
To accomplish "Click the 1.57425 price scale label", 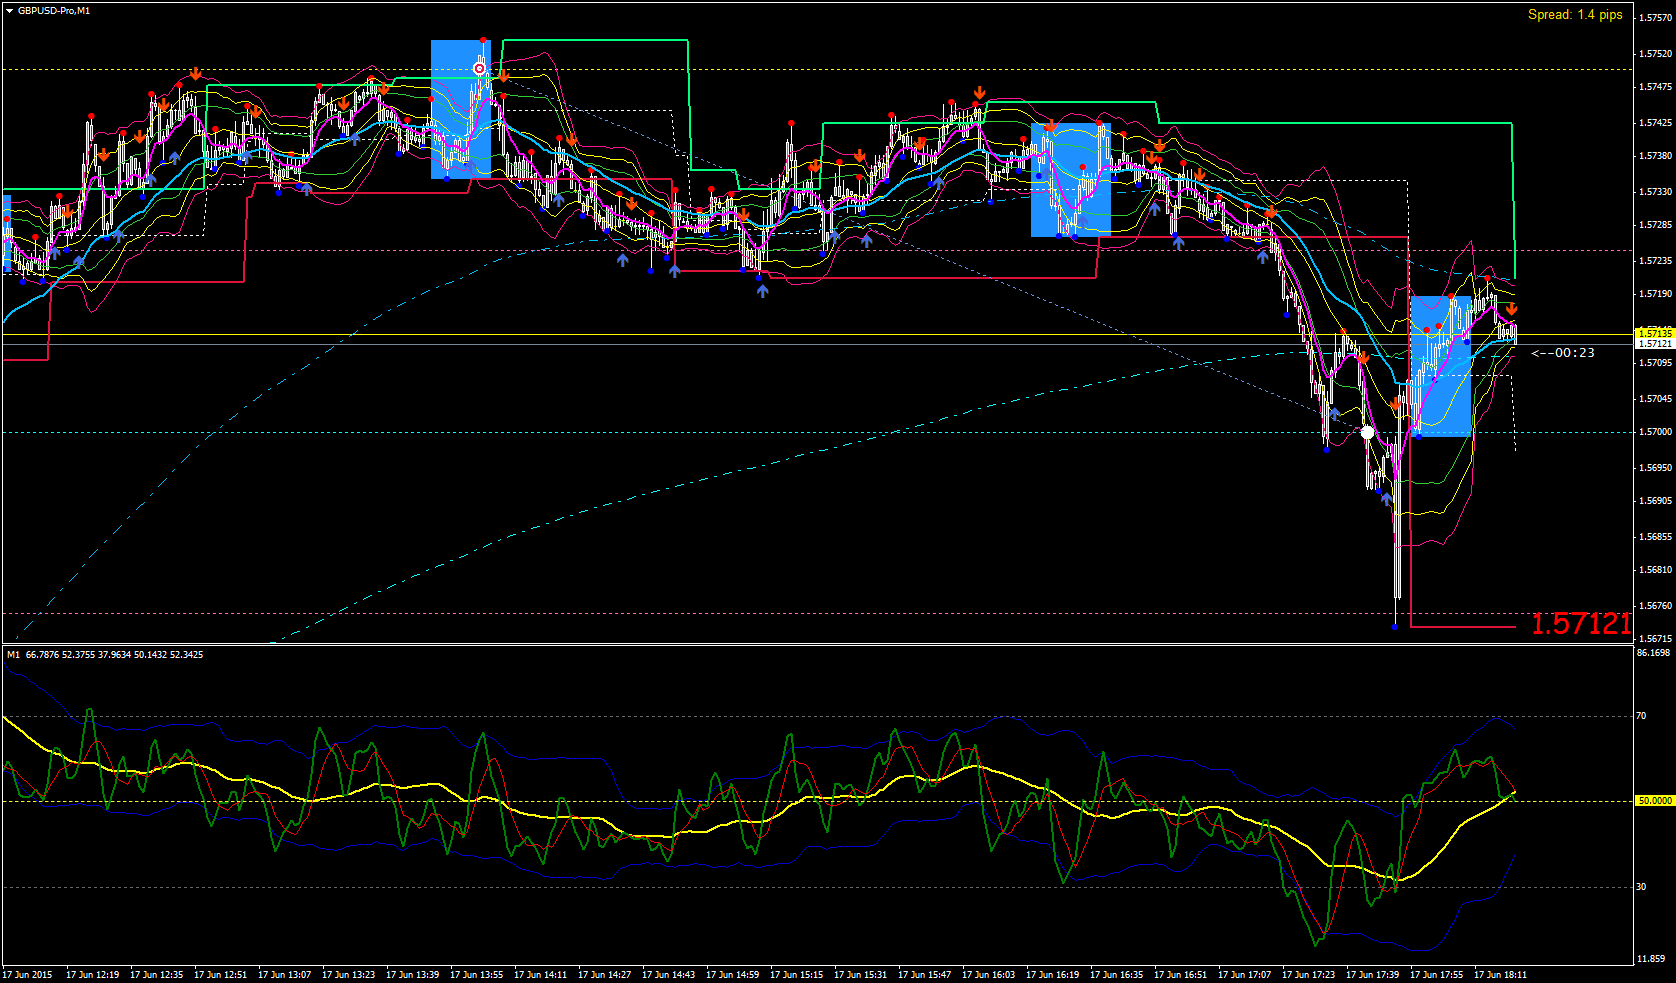I will [x=1656, y=123].
